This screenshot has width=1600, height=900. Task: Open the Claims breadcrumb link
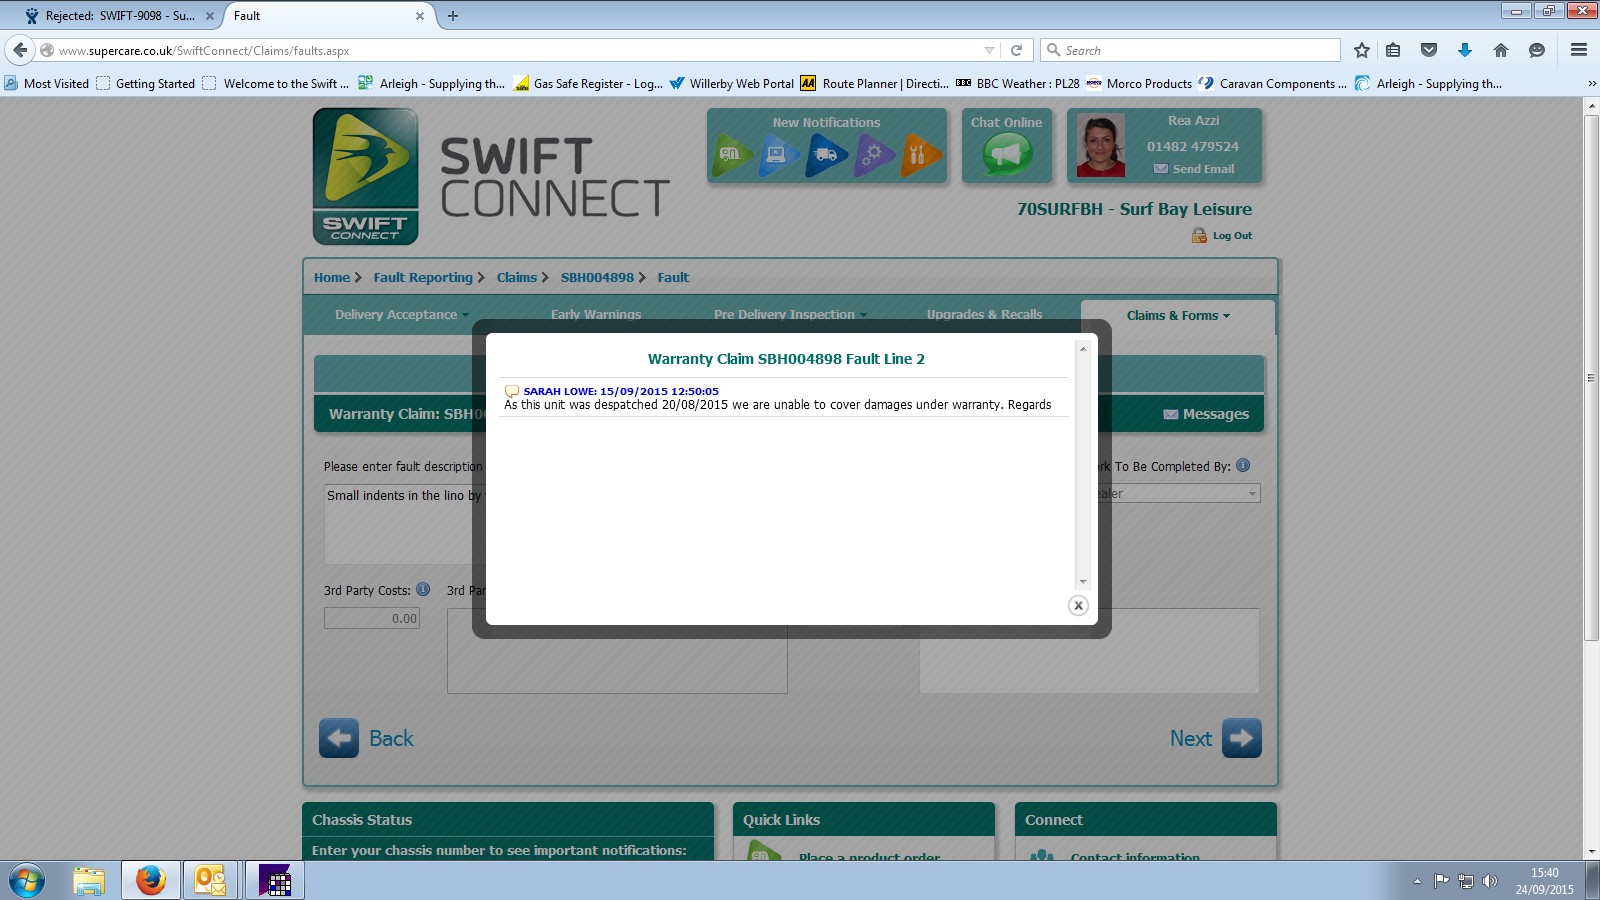click(x=517, y=278)
